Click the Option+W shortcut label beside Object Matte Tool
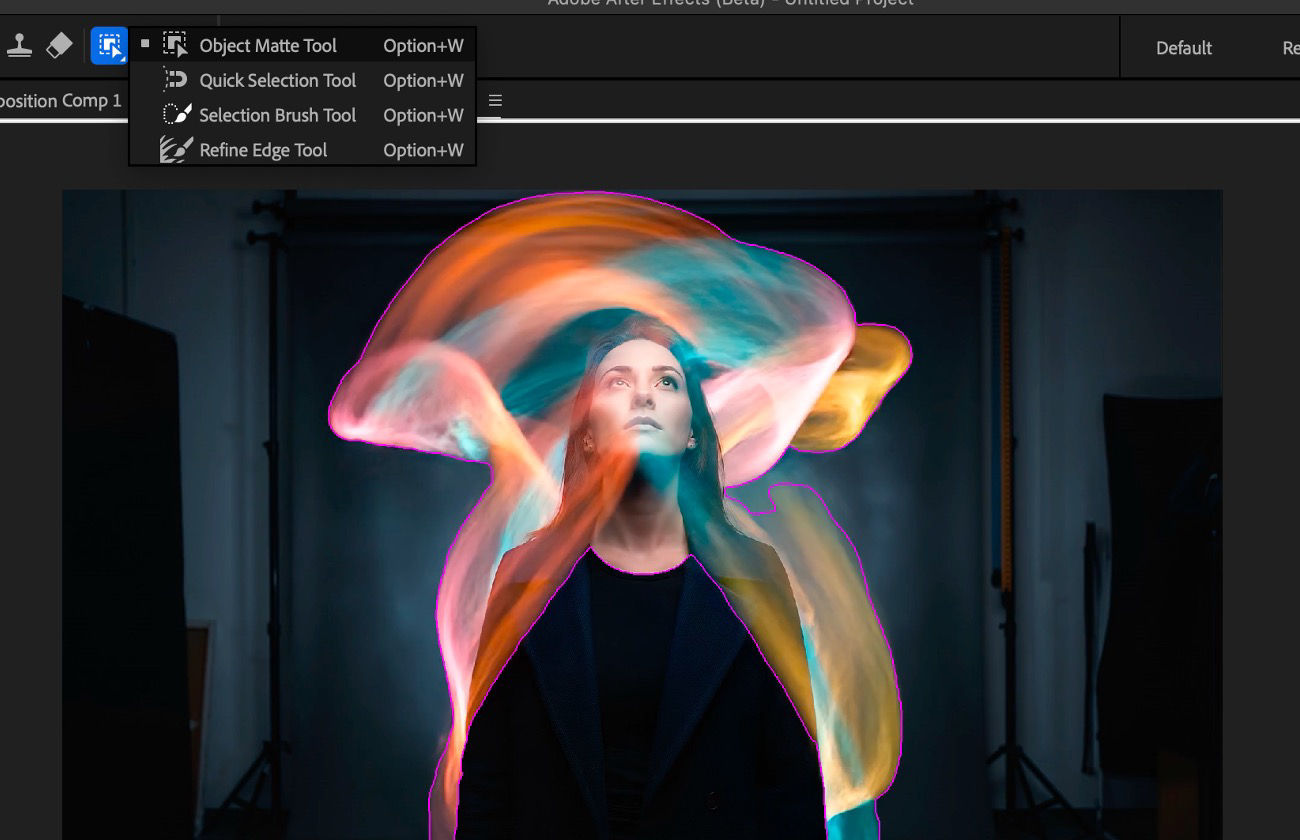1300x840 pixels. pos(423,44)
